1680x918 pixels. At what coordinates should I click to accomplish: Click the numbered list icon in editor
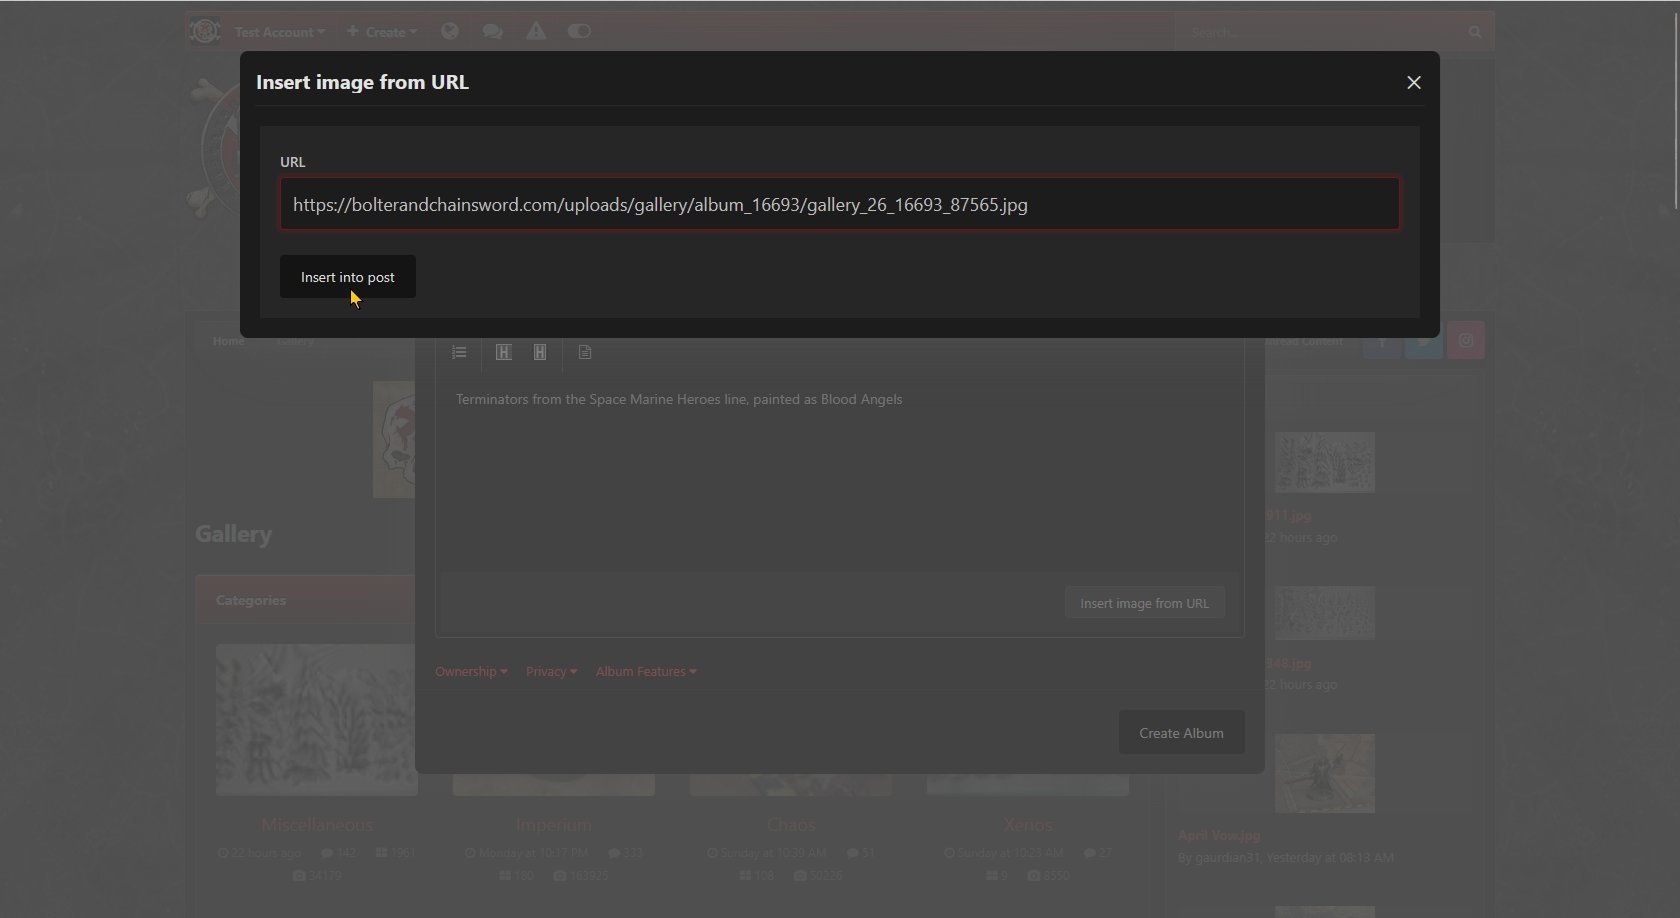(459, 352)
